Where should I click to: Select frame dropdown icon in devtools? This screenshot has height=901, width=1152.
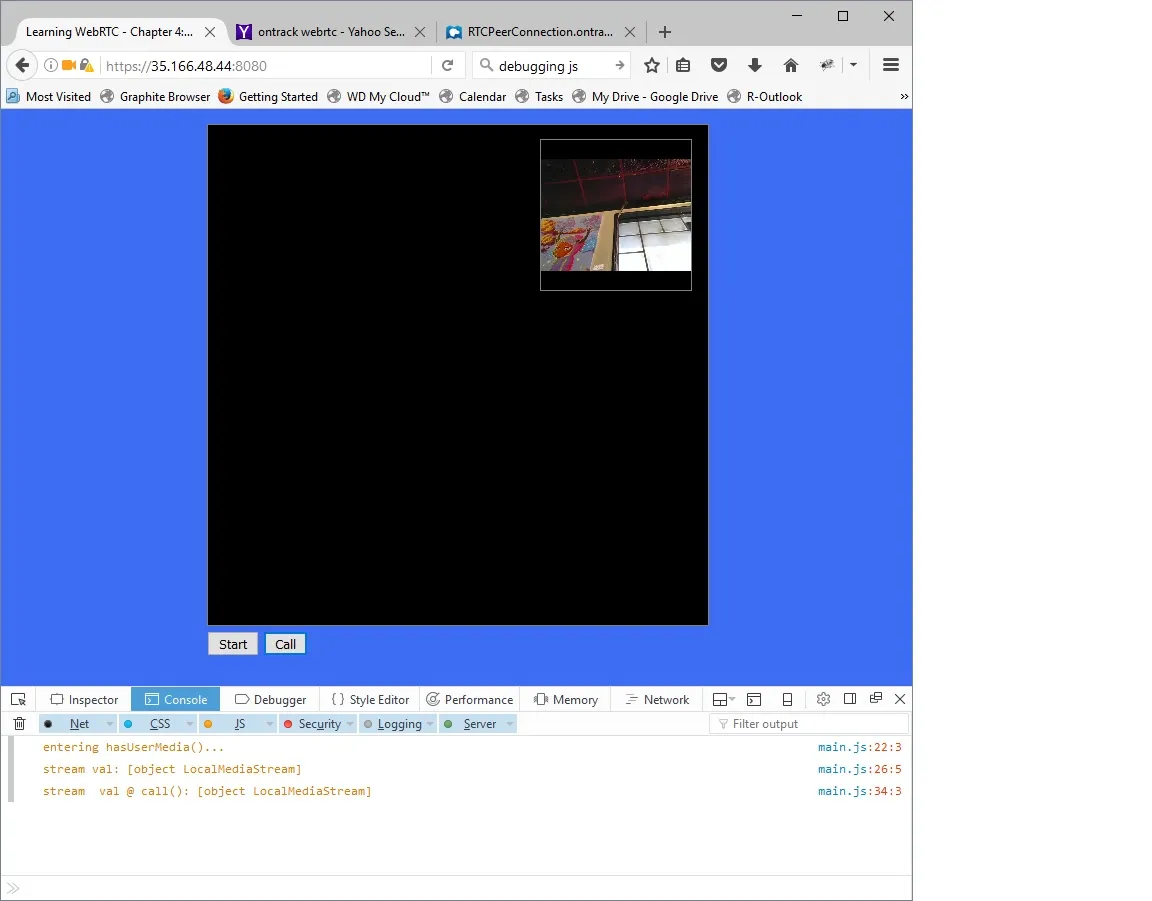click(x=724, y=700)
